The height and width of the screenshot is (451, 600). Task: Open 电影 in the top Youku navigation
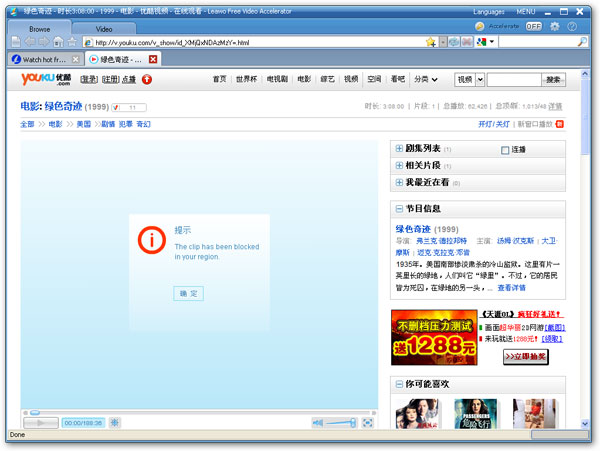pos(304,79)
